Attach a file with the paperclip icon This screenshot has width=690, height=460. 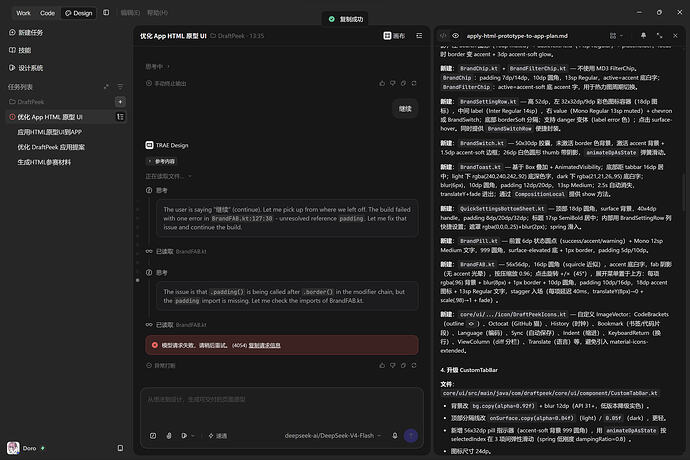[169, 436]
